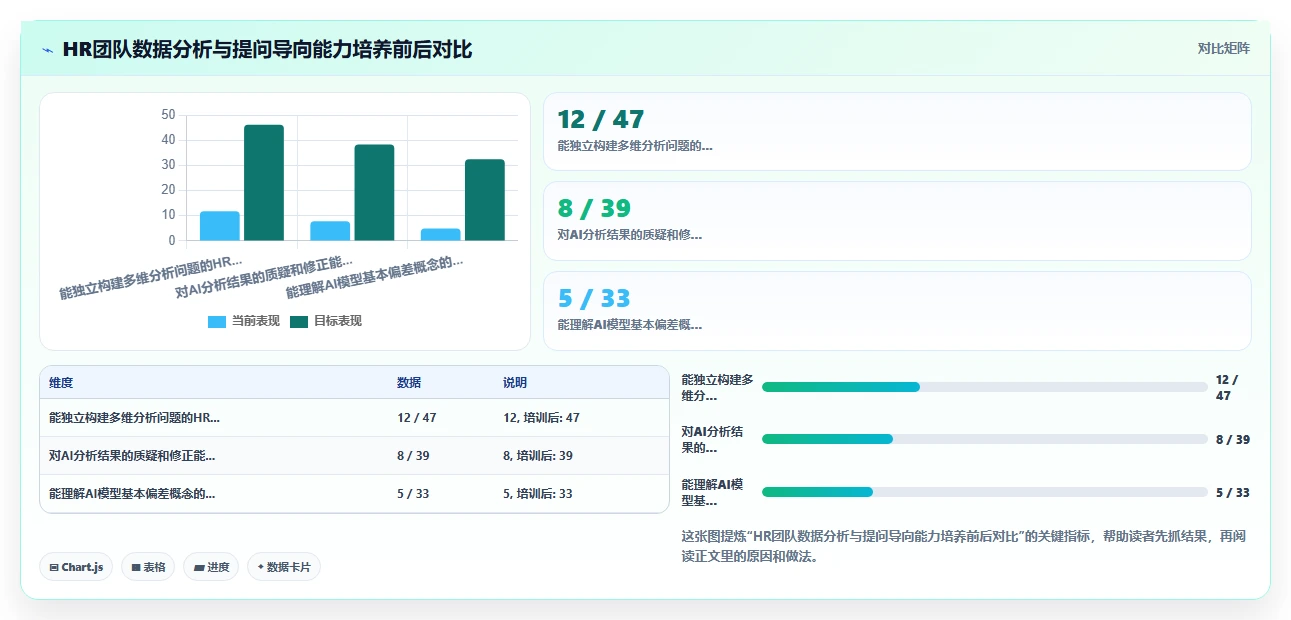Image resolution: width=1291 pixels, height=620 pixels.
Task: Click the dark green bar reaching 38
Action: [x=374, y=193]
